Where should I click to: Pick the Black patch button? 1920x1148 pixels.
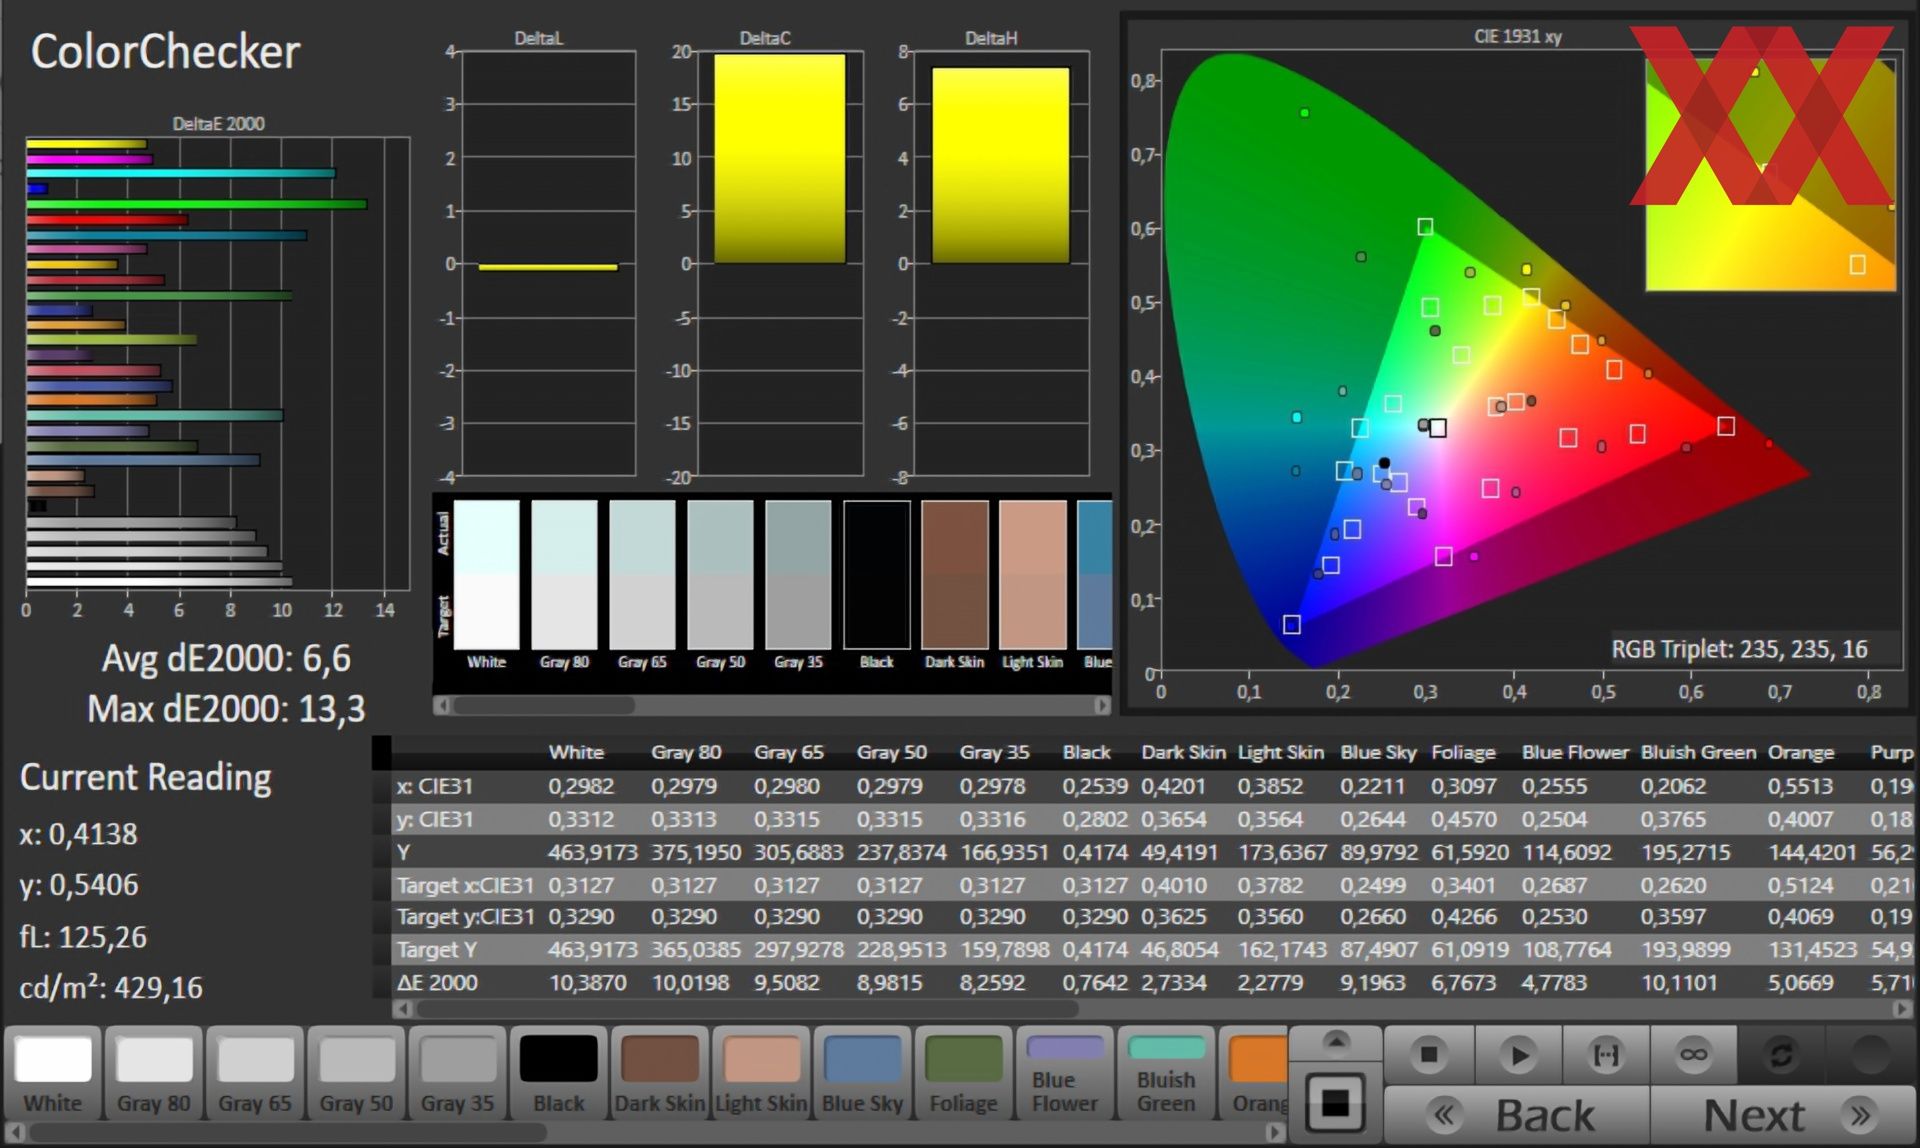coord(558,1074)
